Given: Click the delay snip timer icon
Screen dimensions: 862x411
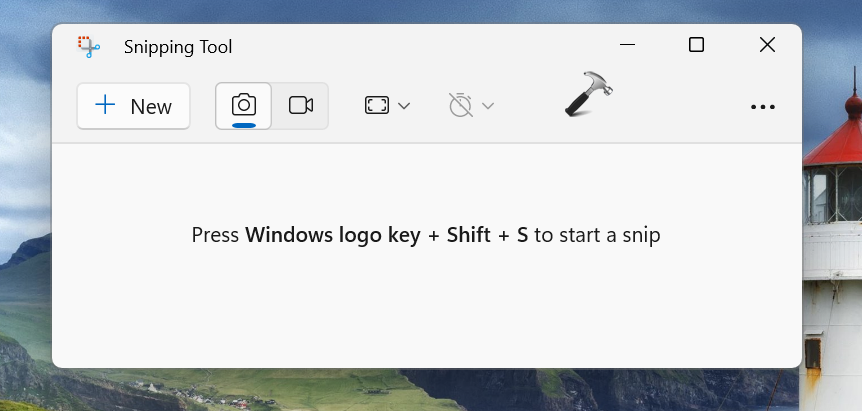Looking at the screenshot, I should 460,105.
